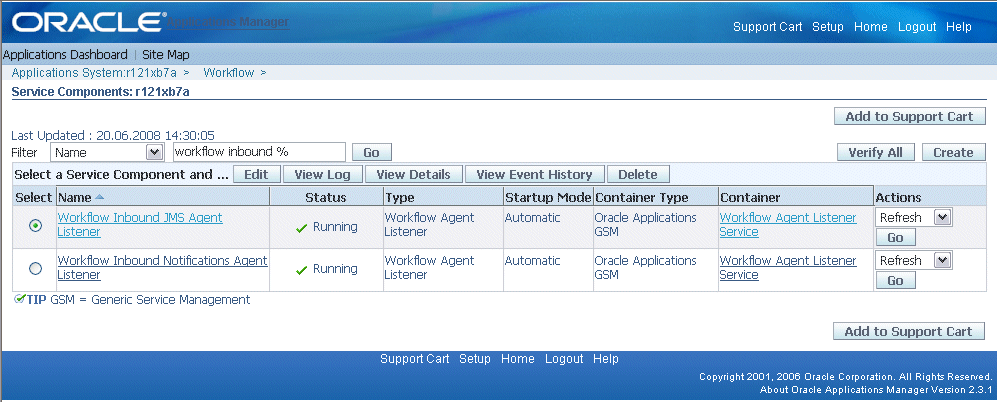Click Last Updated timestamp text
This screenshot has height=402, width=997.
click(x=113, y=135)
